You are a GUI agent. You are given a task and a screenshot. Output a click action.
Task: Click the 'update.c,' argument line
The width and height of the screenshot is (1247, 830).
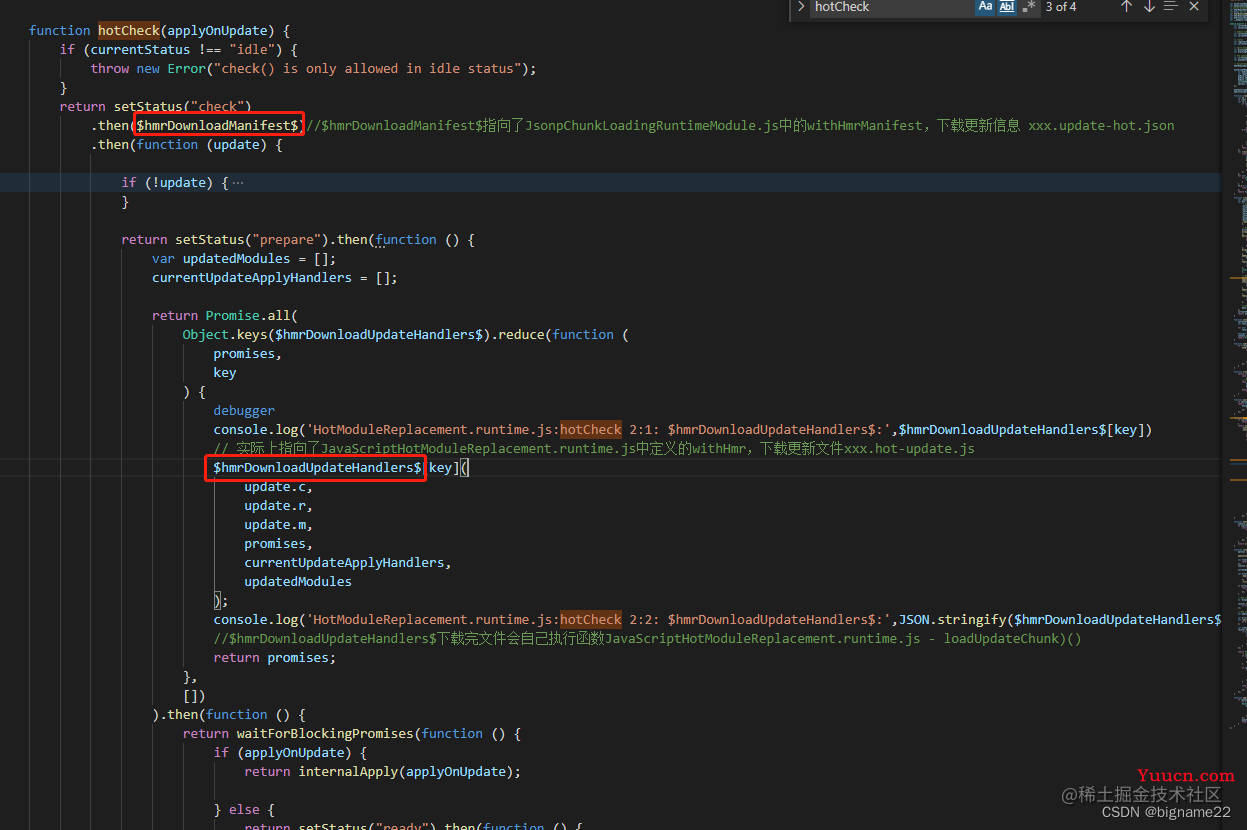pyautogui.click(x=278, y=487)
